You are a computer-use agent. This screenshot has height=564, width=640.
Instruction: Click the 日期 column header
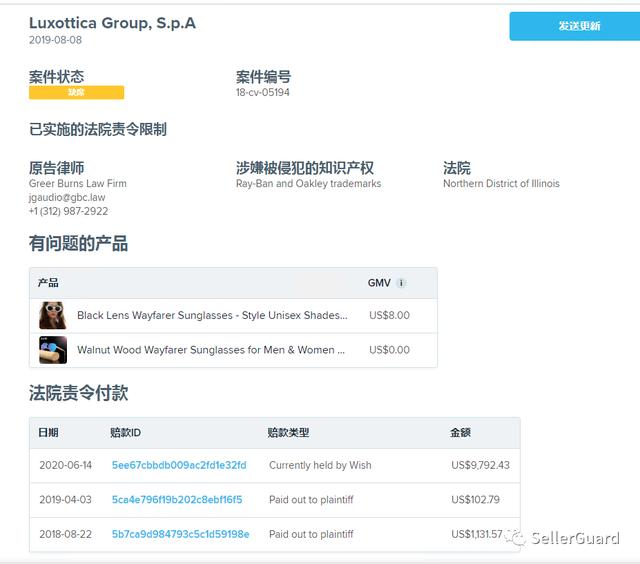(x=48, y=433)
